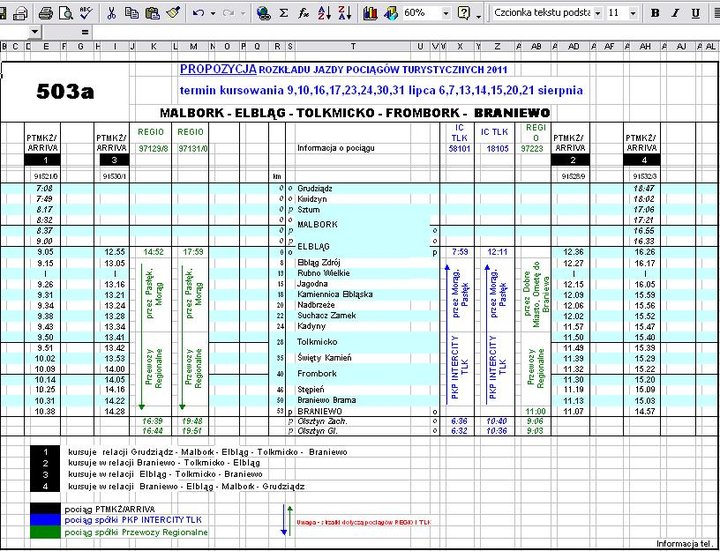Image resolution: width=720 pixels, height=551 pixels.
Task: Select the MALBORK station cell
Action: pos(317,224)
